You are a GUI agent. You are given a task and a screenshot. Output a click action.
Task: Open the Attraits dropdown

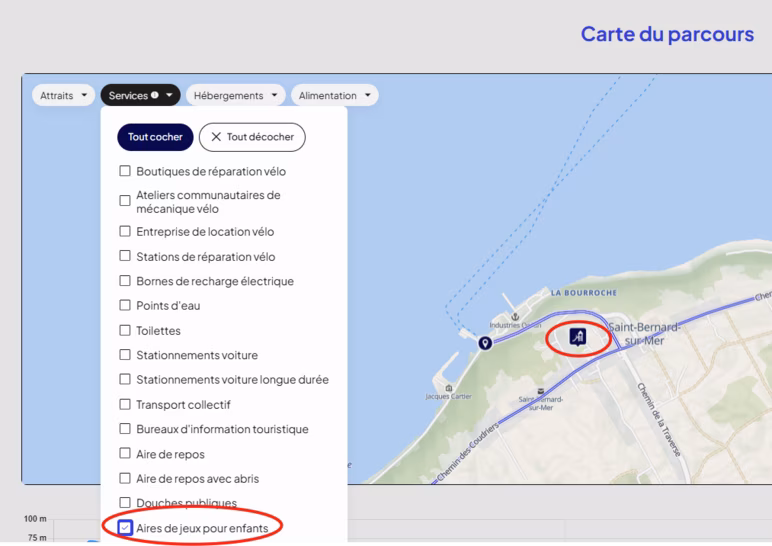(x=63, y=96)
